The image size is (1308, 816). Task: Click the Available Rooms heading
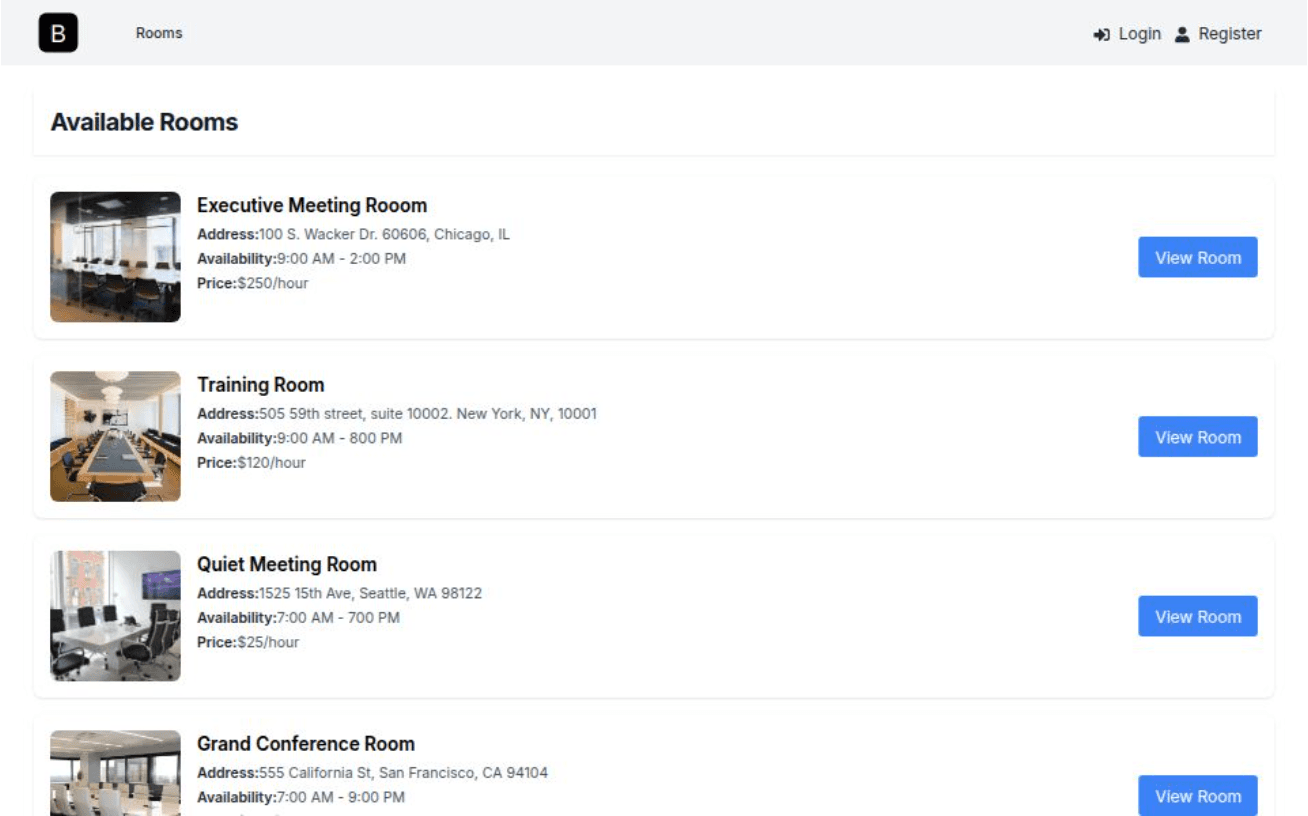(144, 122)
